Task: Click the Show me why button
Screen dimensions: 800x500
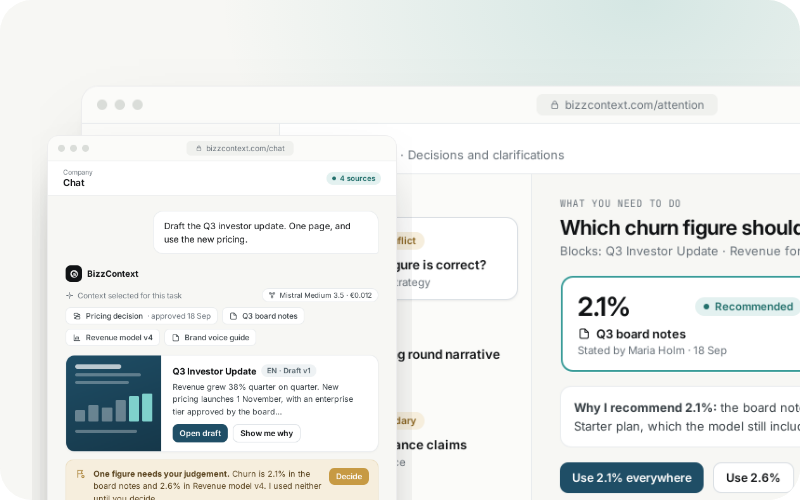Action: [266, 433]
